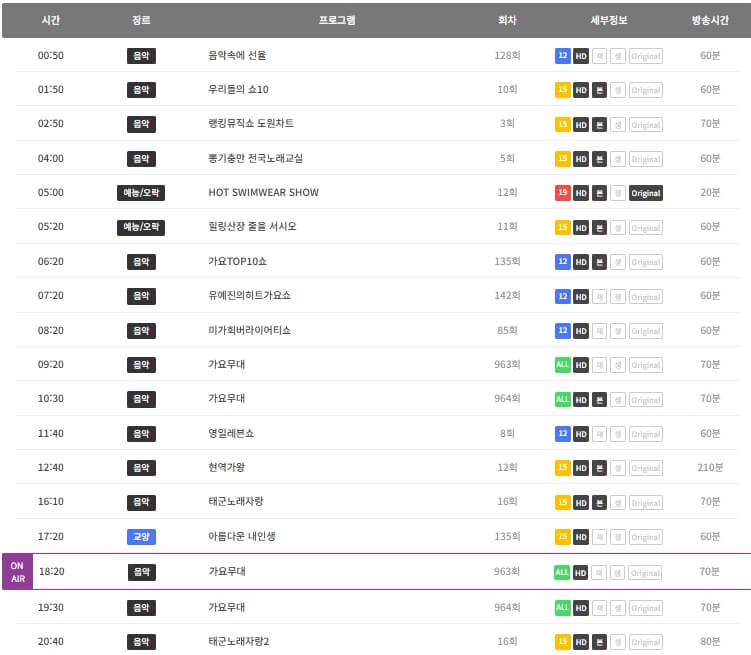
Task: Click the 12 rating badge for 유예진의히트가요쇼
Action: tap(562, 296)
